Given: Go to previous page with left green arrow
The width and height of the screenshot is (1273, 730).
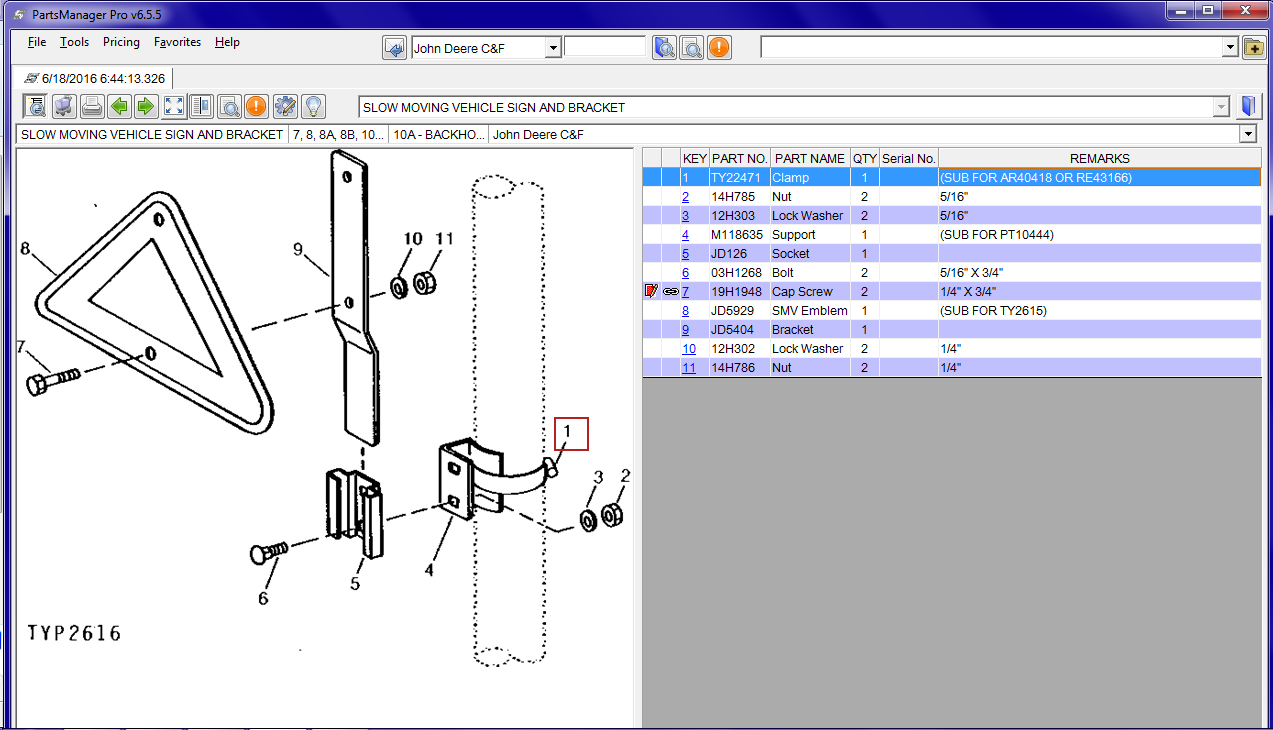Looking at the screenshot, I should pyautogui.click(x=119, y=106).
